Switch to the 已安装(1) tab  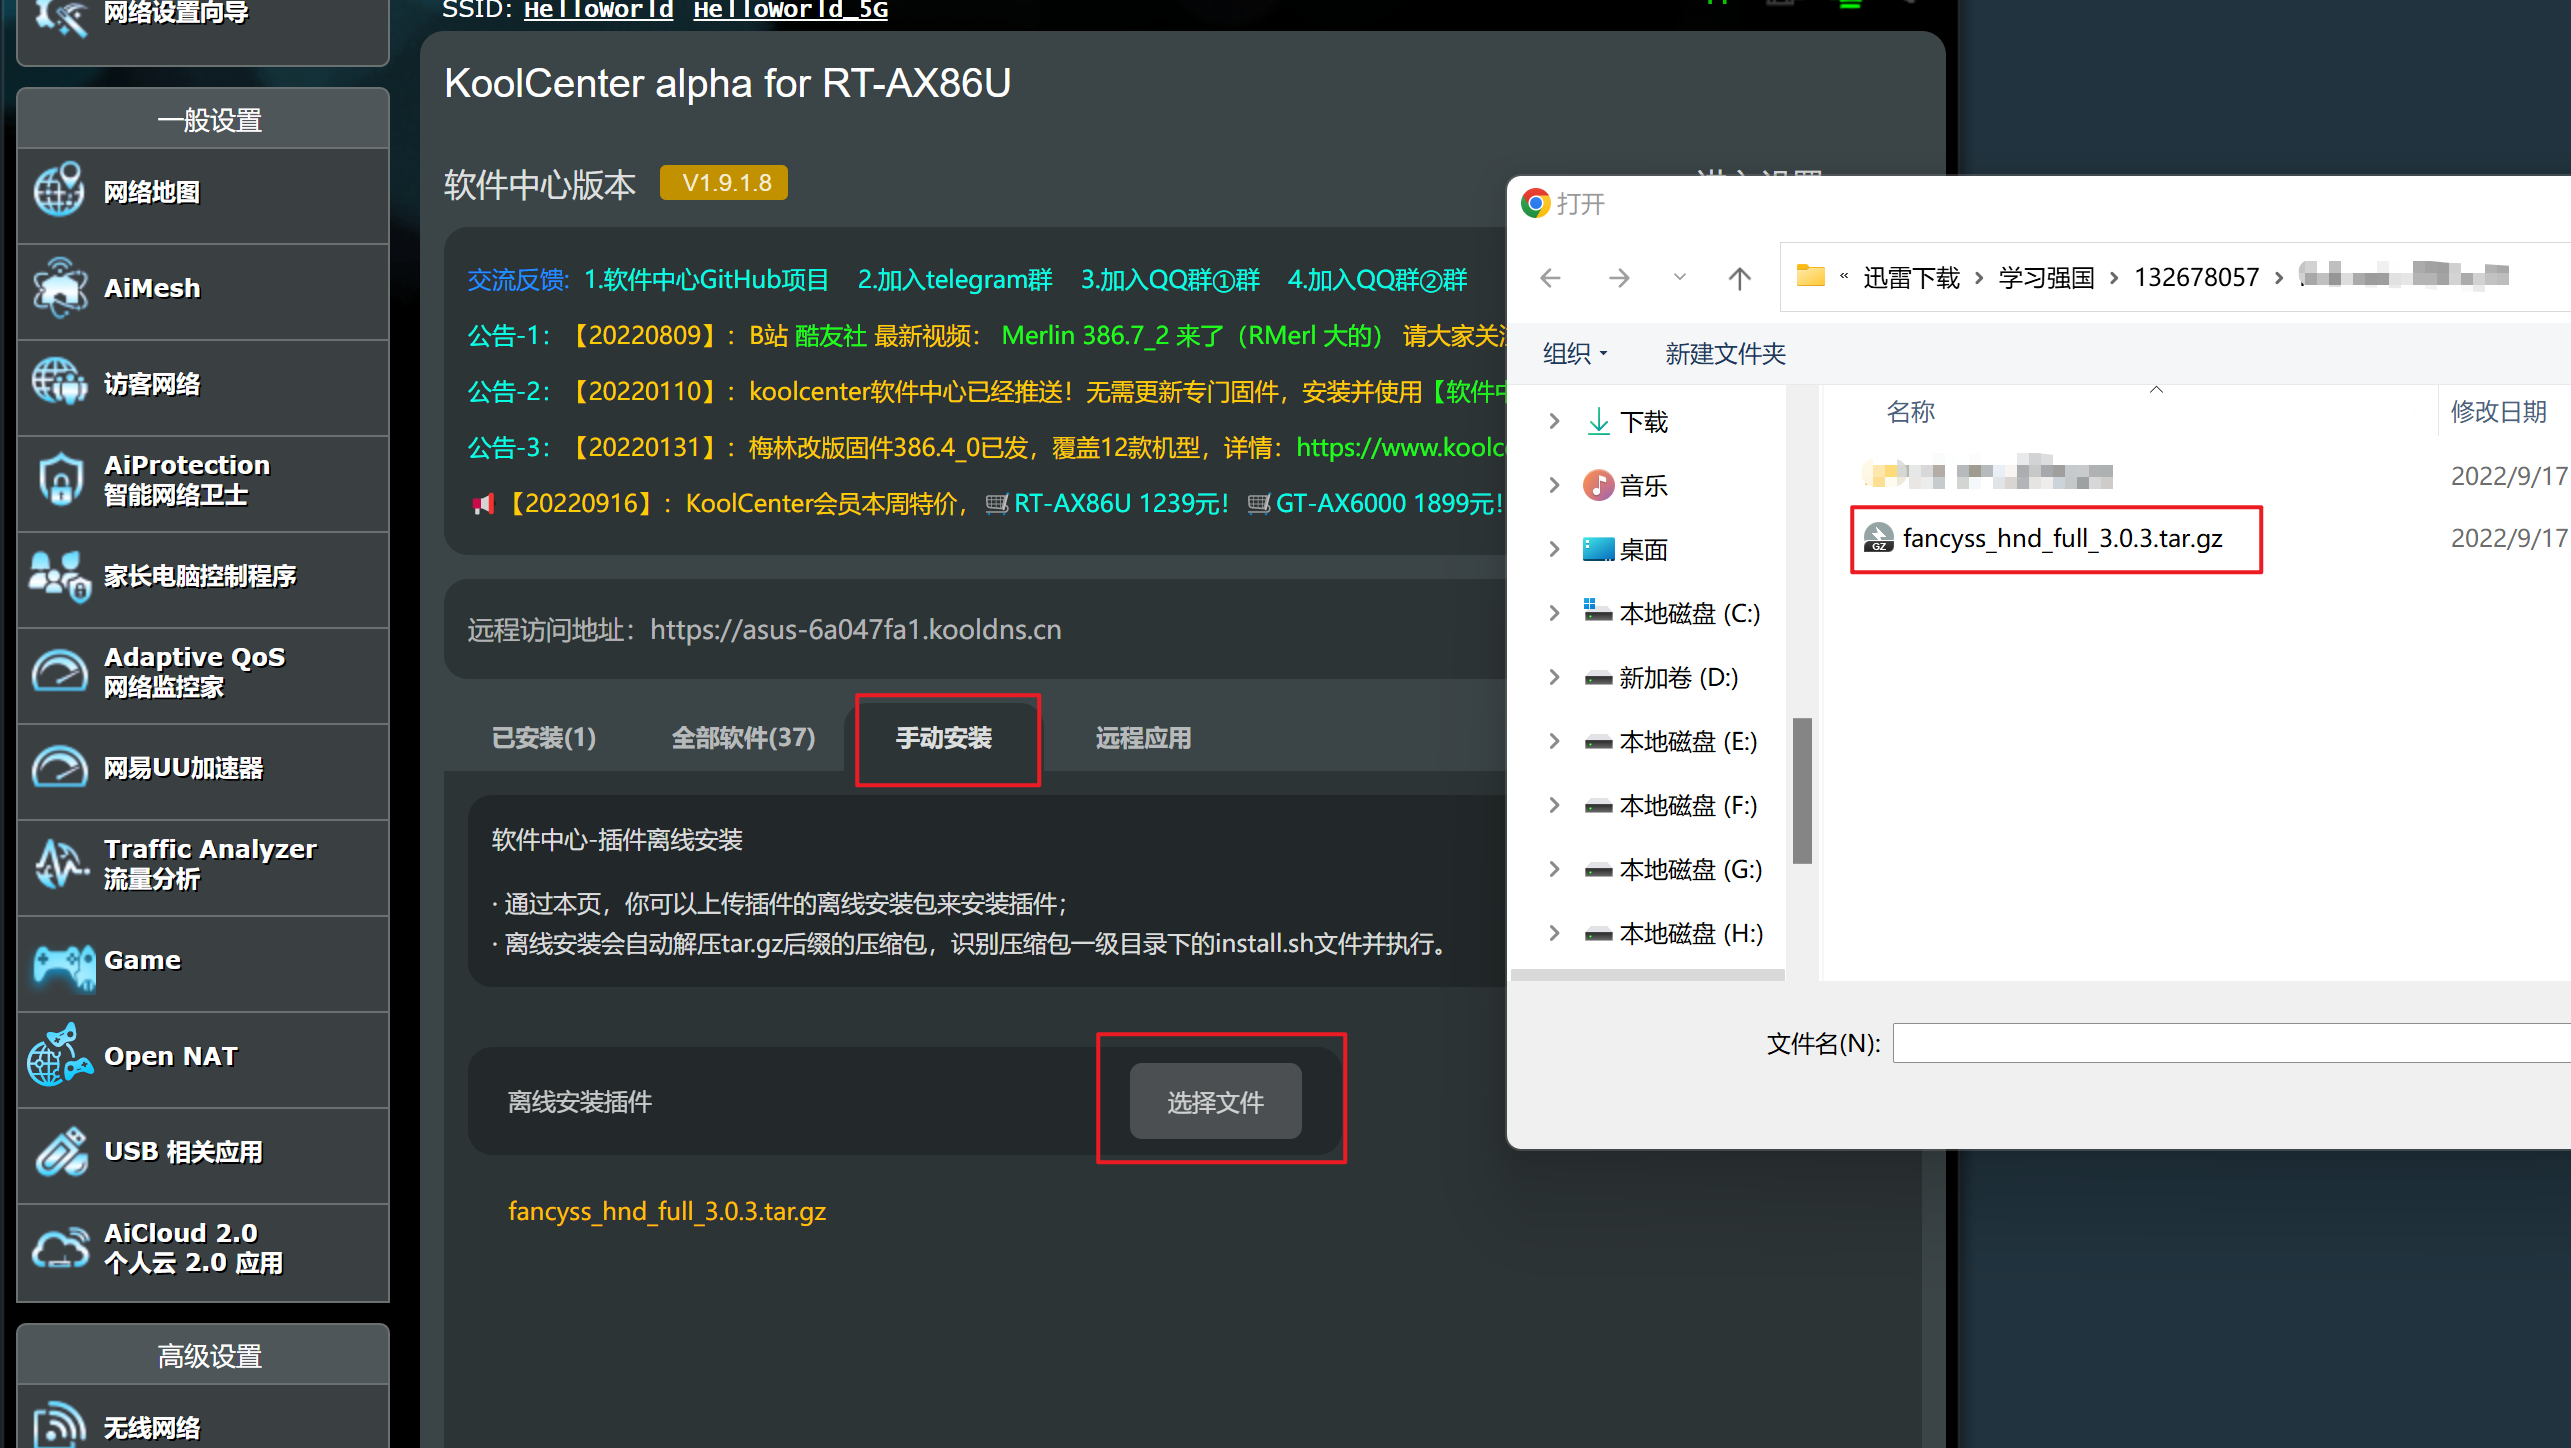(544, 738)
